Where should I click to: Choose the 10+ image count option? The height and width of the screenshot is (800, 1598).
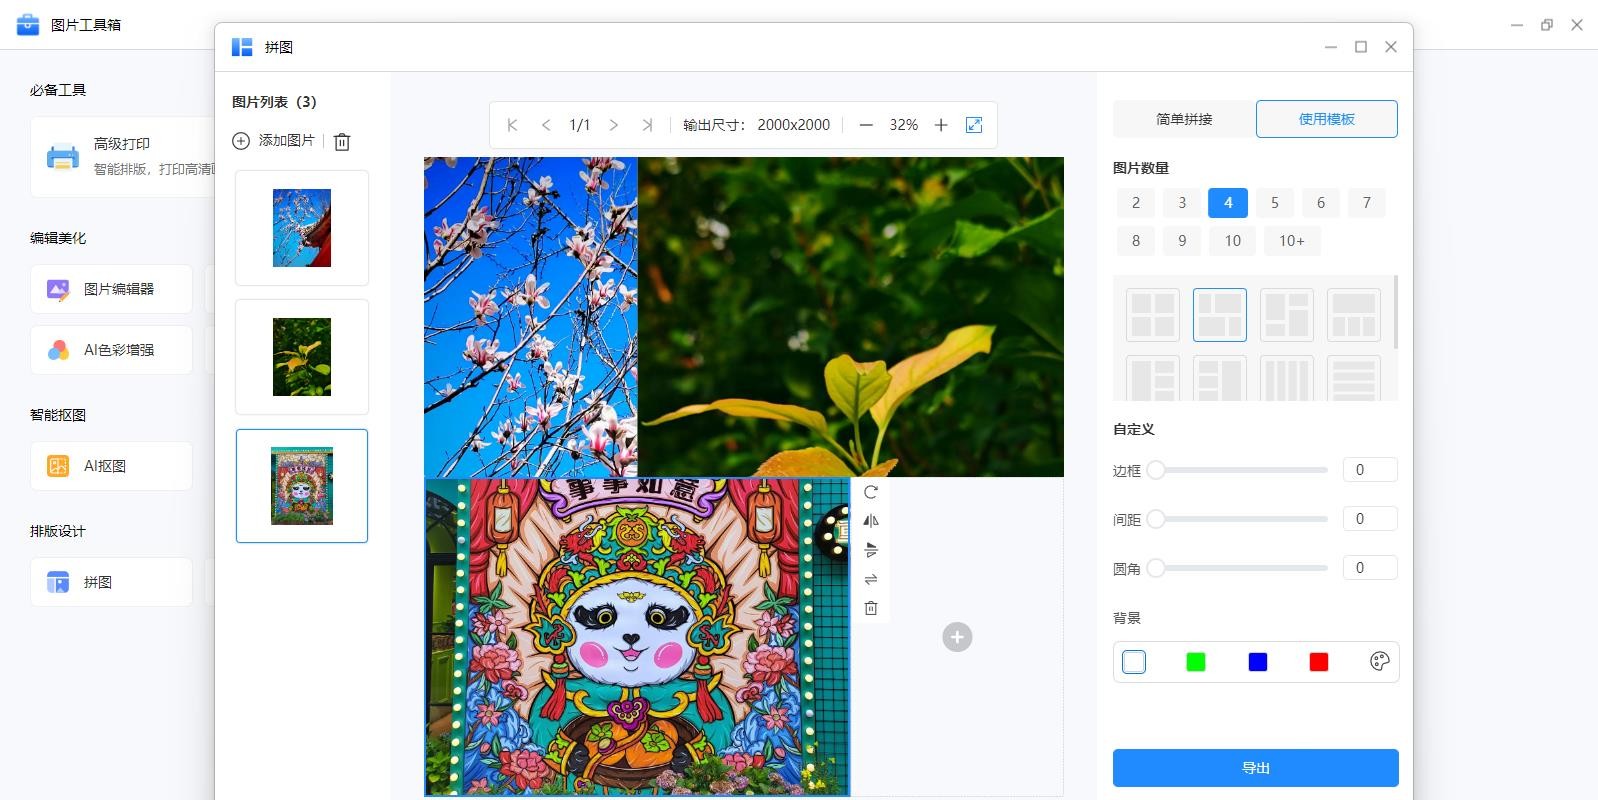pyautogui.click(x=1291, y=241)
